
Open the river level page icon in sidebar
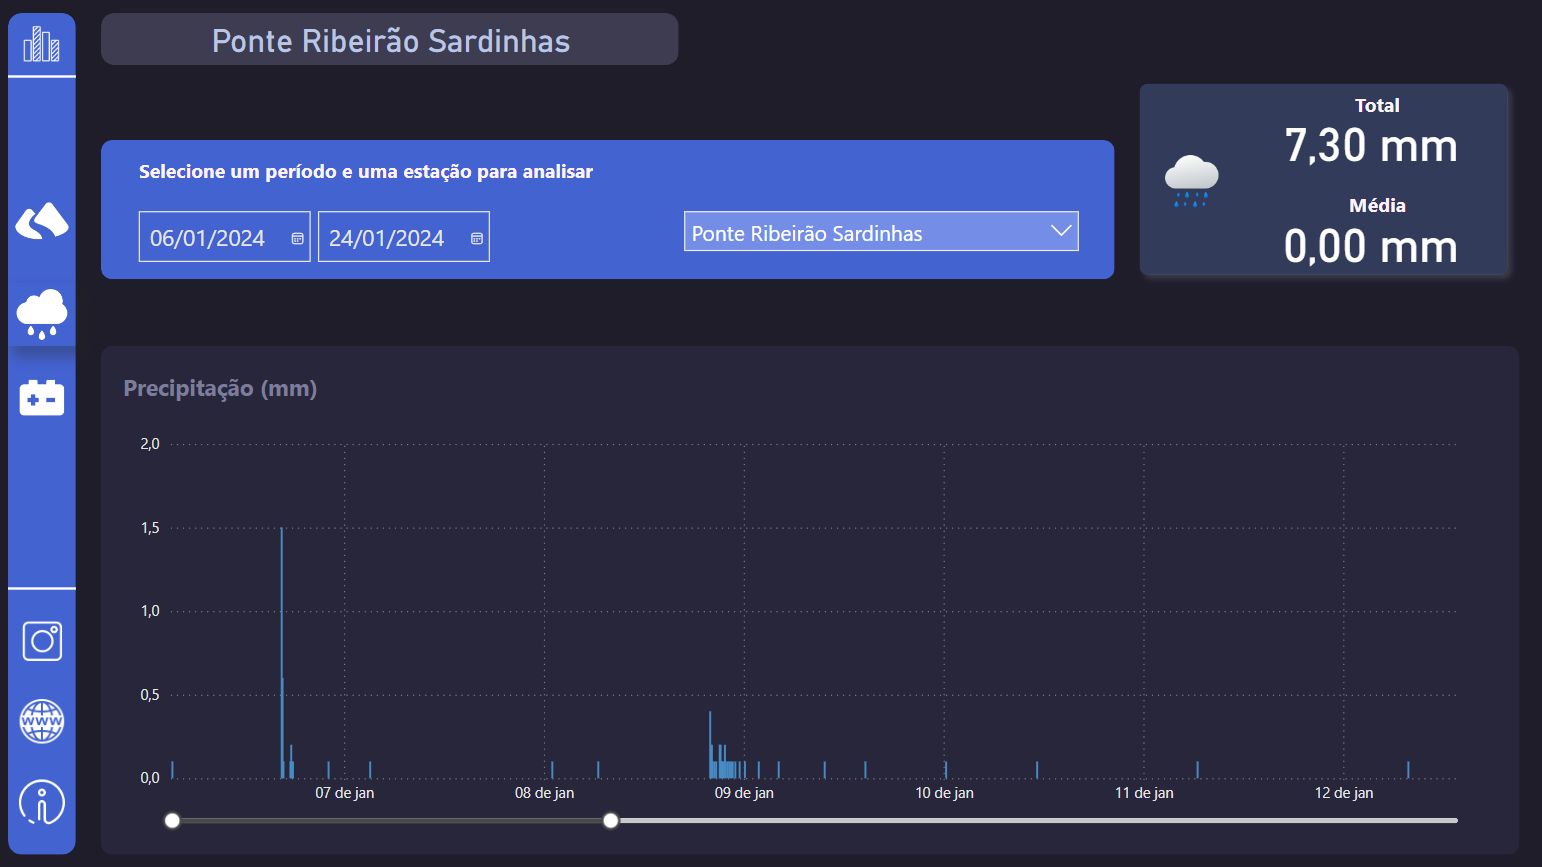(x=42, y=221)
